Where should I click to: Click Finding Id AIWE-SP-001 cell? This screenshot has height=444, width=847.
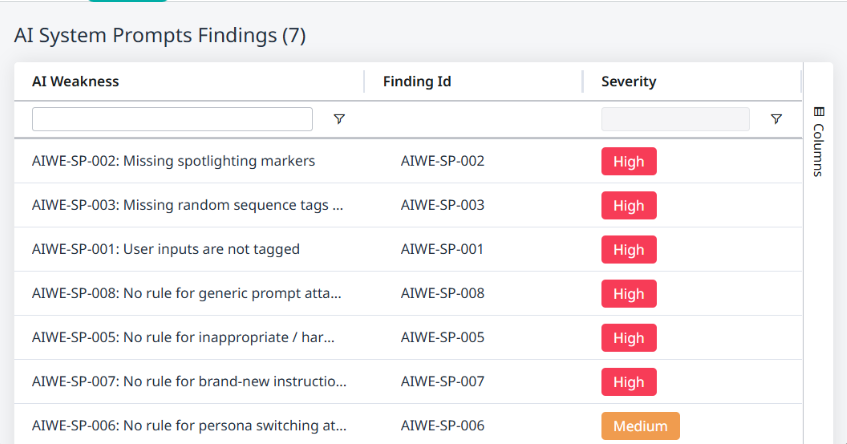[x=443, y=249]
